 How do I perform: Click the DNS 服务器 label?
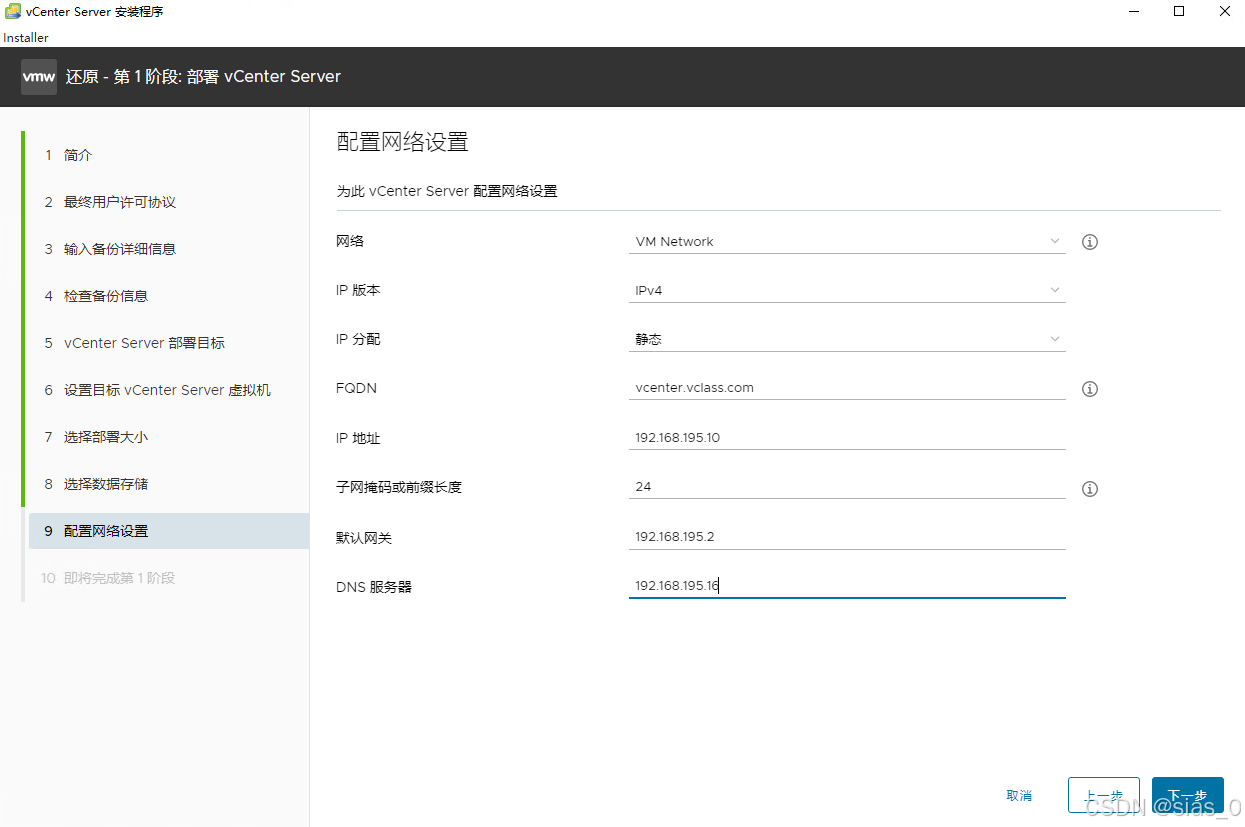(x=374, y=587)
